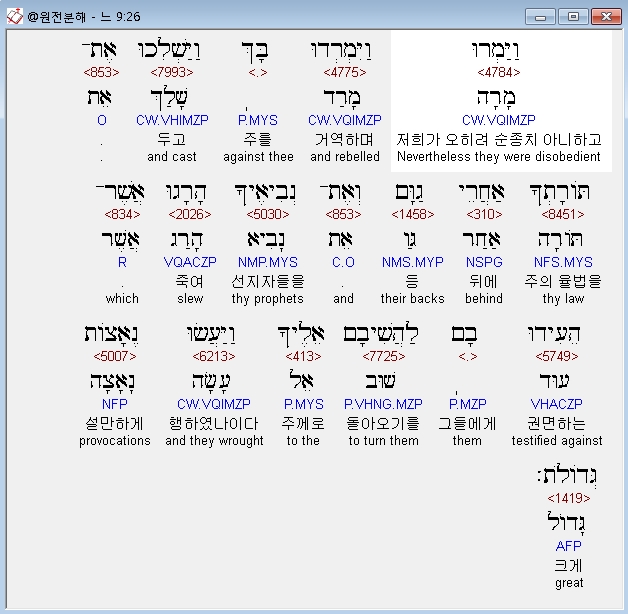Click the gloss 'which'
The width and height of the screenshot is (628, 614).
click(x=122, y=298)
